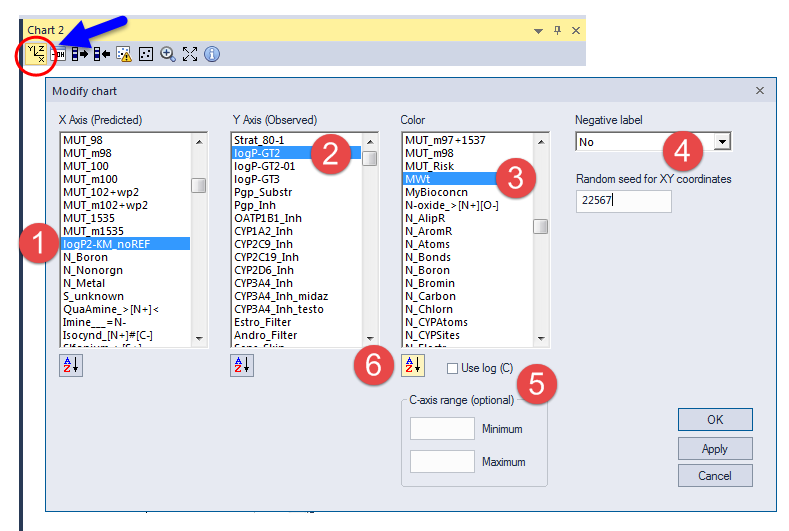Select N_Bromin in Color list
This screenshot has height=531, width=789.
467,283
